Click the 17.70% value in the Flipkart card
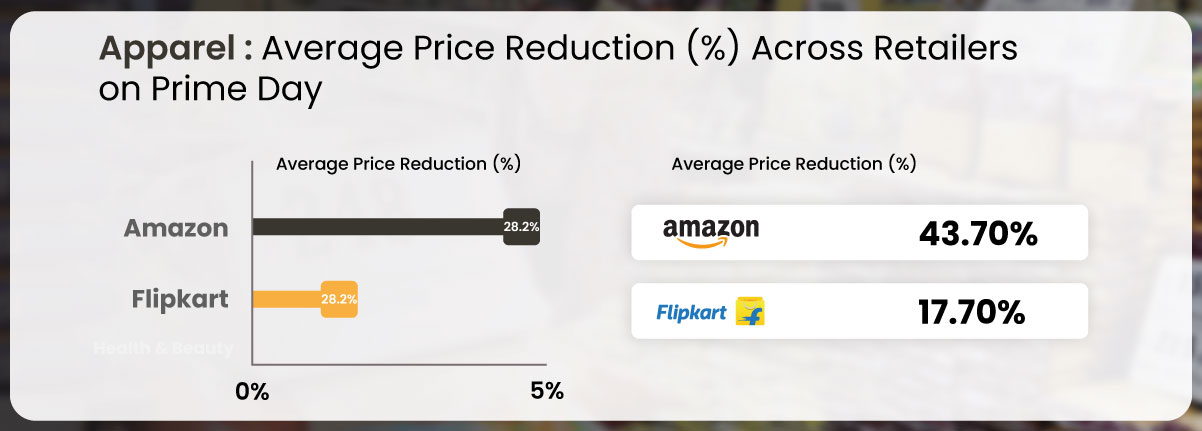Image resolution: width=1202 pixels, height=431 pixels. [x=972, y=312]
